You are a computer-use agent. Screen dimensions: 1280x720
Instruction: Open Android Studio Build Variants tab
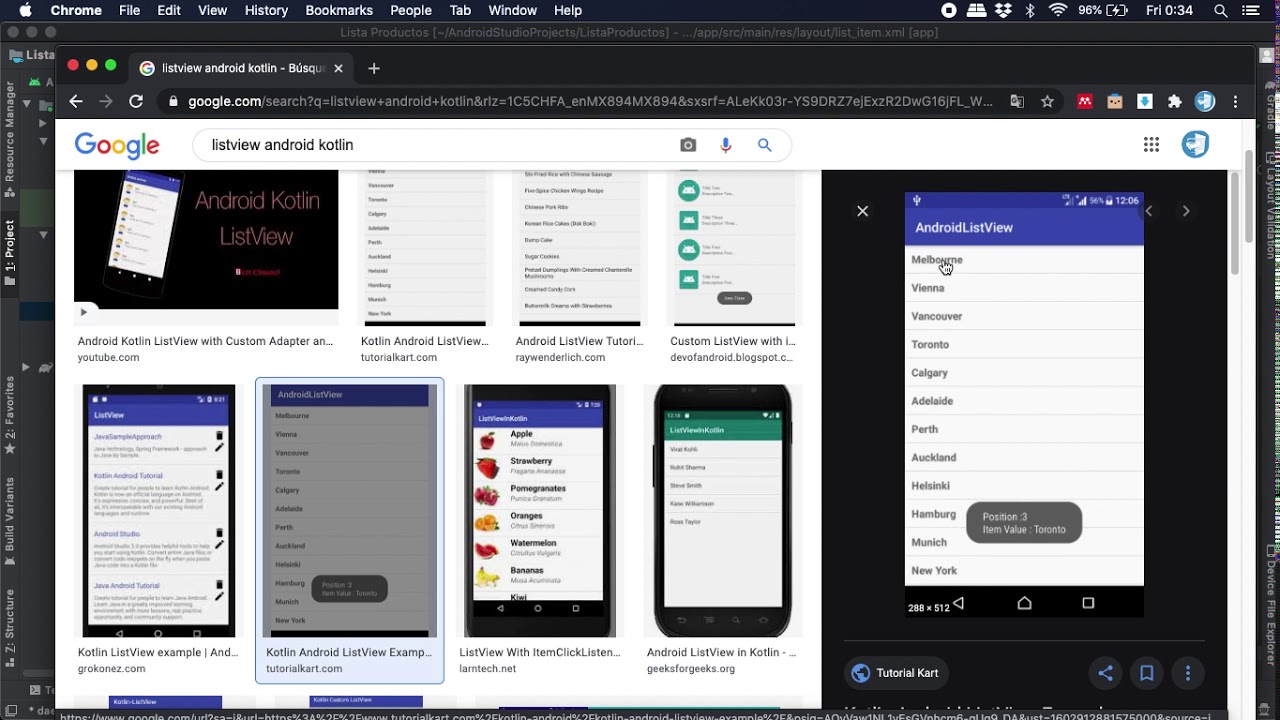tap(10, 520)
